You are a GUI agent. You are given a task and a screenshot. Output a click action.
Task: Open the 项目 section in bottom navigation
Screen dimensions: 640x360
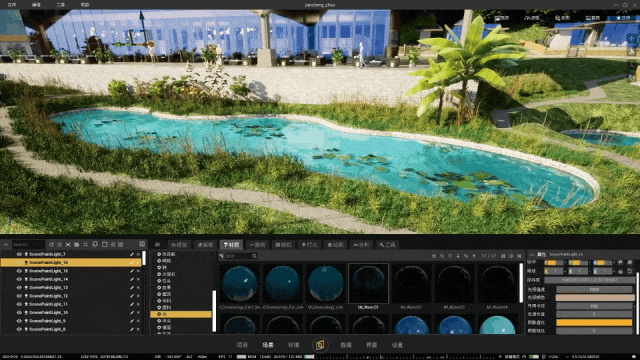(242, 345)
